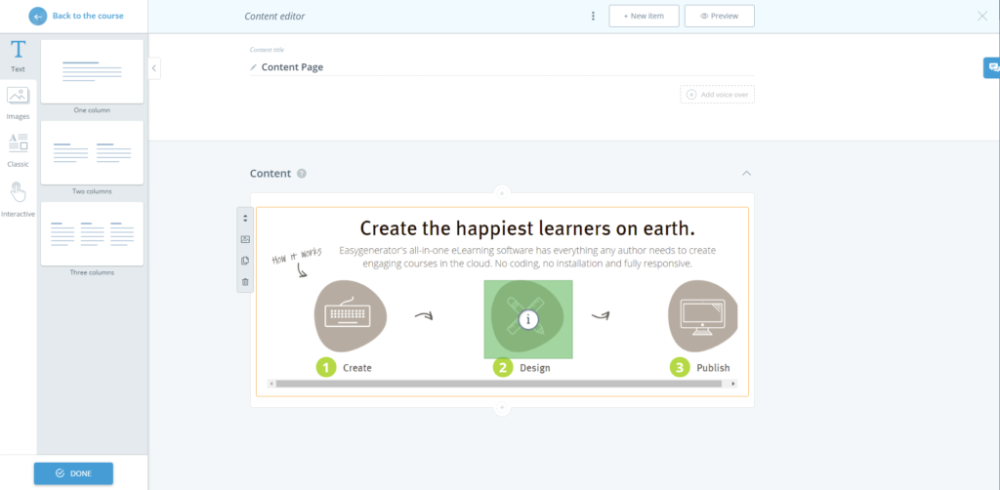The height and width of the screenshot is (490, 1000).
Task: Close the content editor with X
Action: click(982, 16)
